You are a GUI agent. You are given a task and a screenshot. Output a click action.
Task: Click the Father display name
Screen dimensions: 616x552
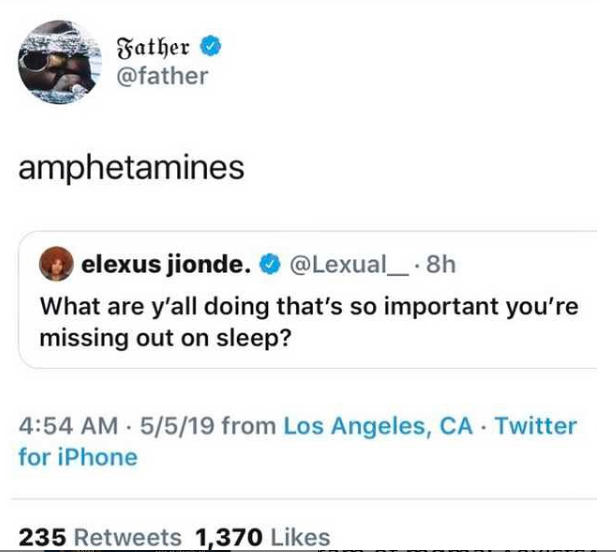(x=157, y=46)
